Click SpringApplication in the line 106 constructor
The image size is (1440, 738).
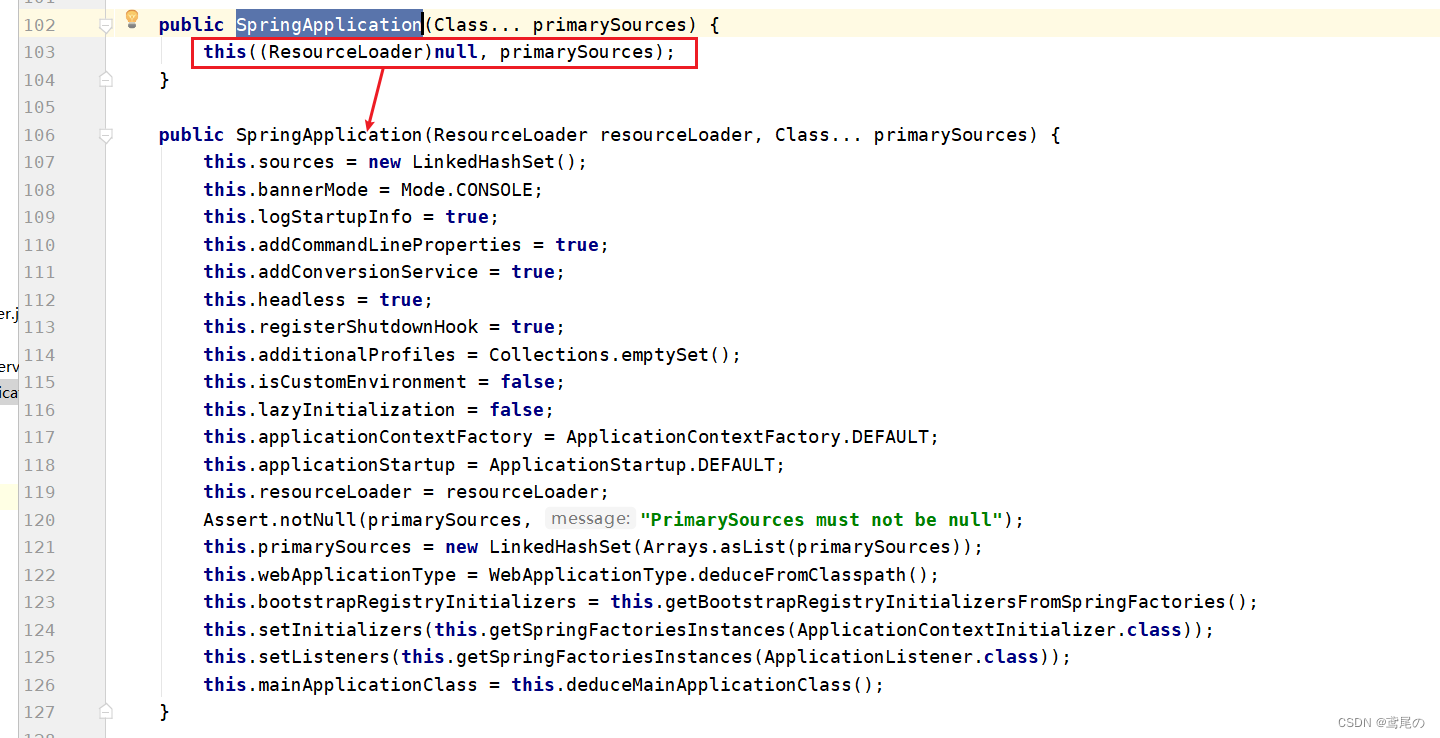[x=329, y=135]
